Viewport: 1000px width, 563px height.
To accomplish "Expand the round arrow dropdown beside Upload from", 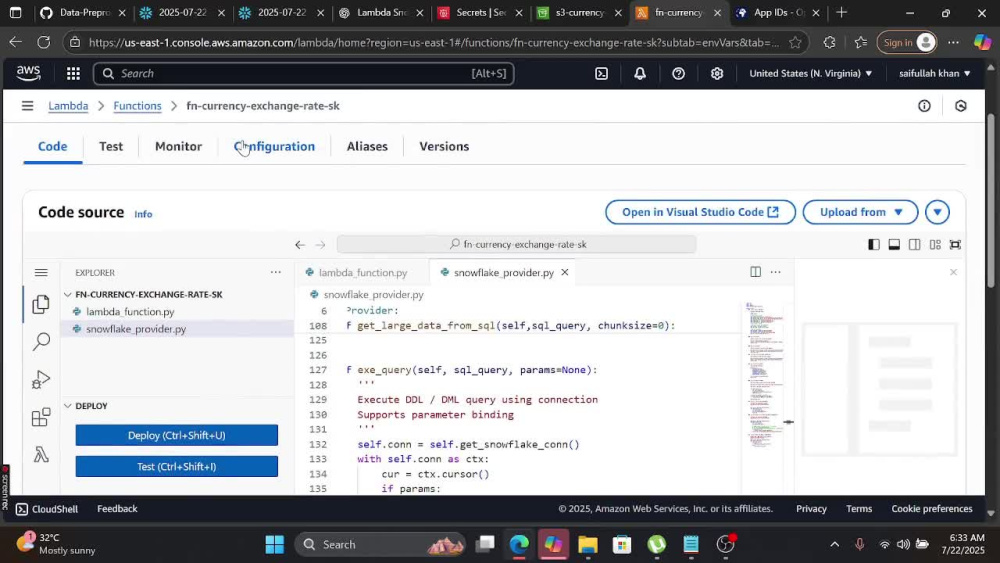I will tap(937, 212).
